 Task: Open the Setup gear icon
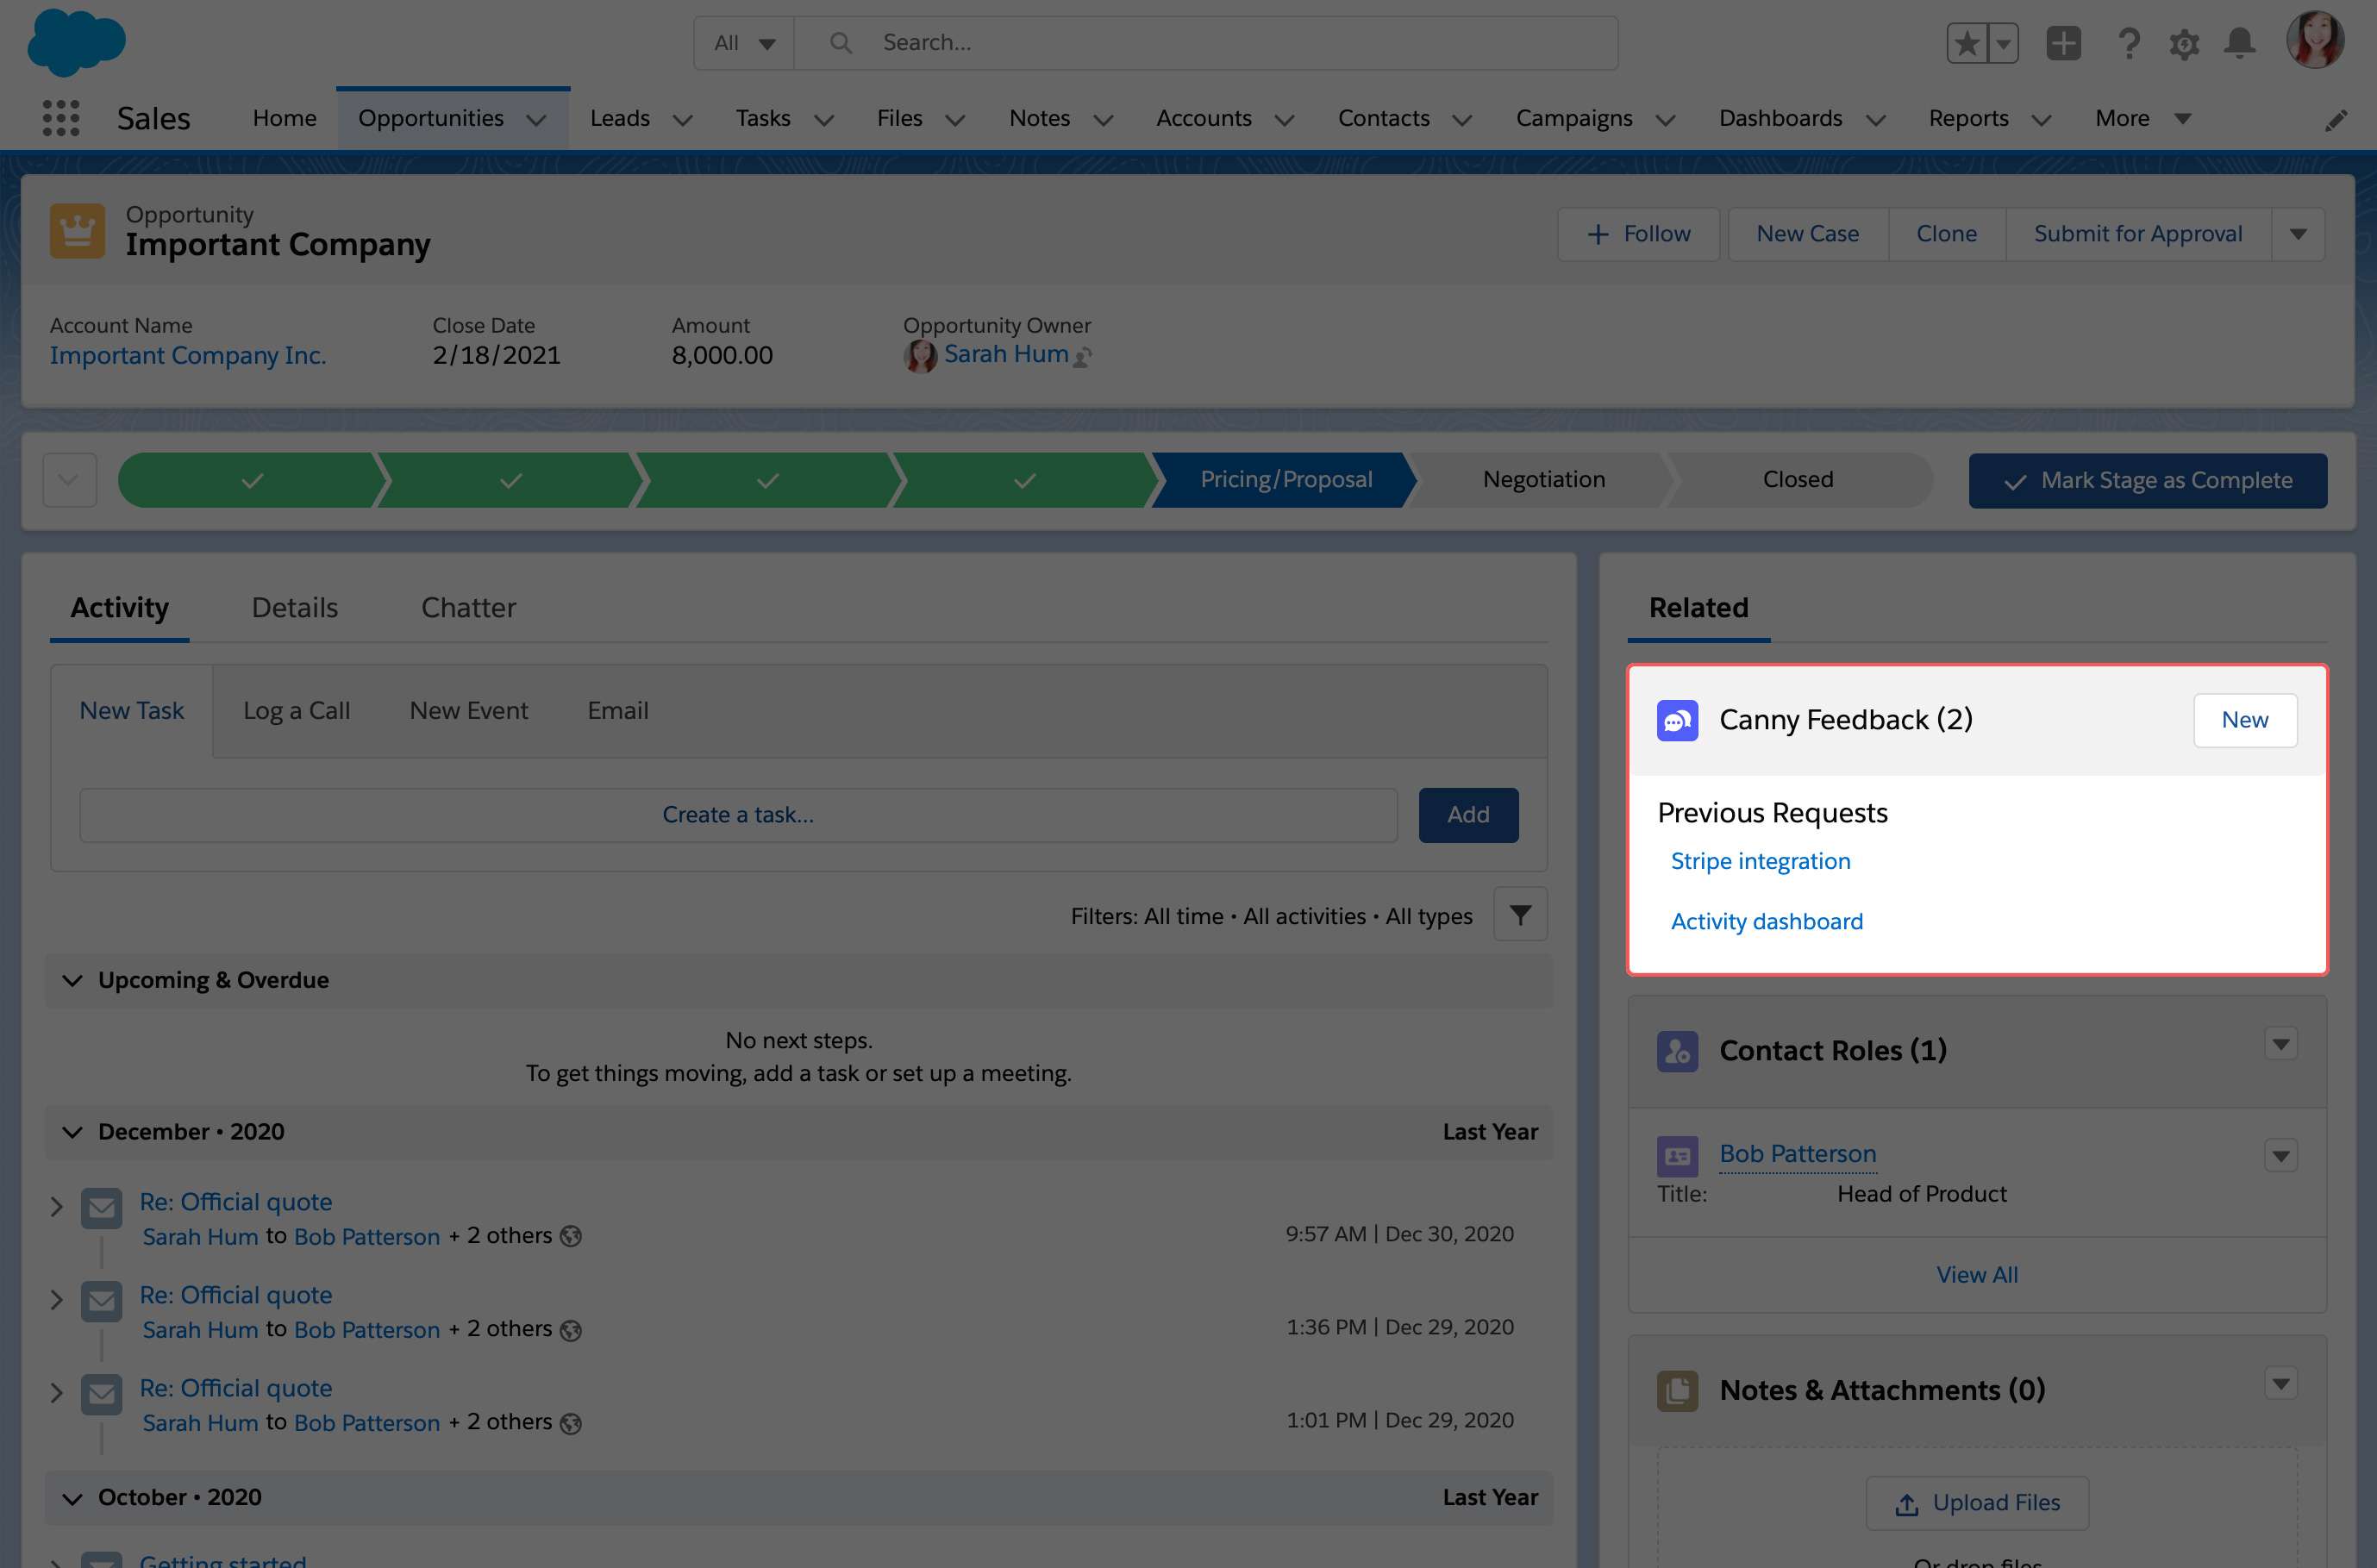pos(2184,43)
